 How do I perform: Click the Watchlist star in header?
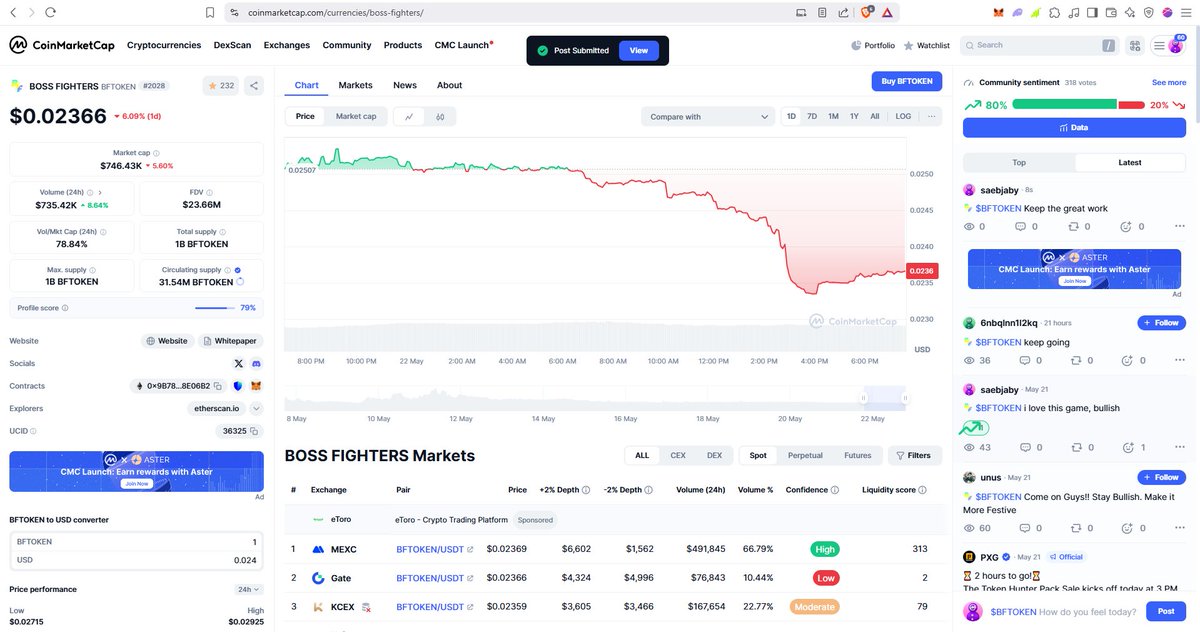(908, 45)
